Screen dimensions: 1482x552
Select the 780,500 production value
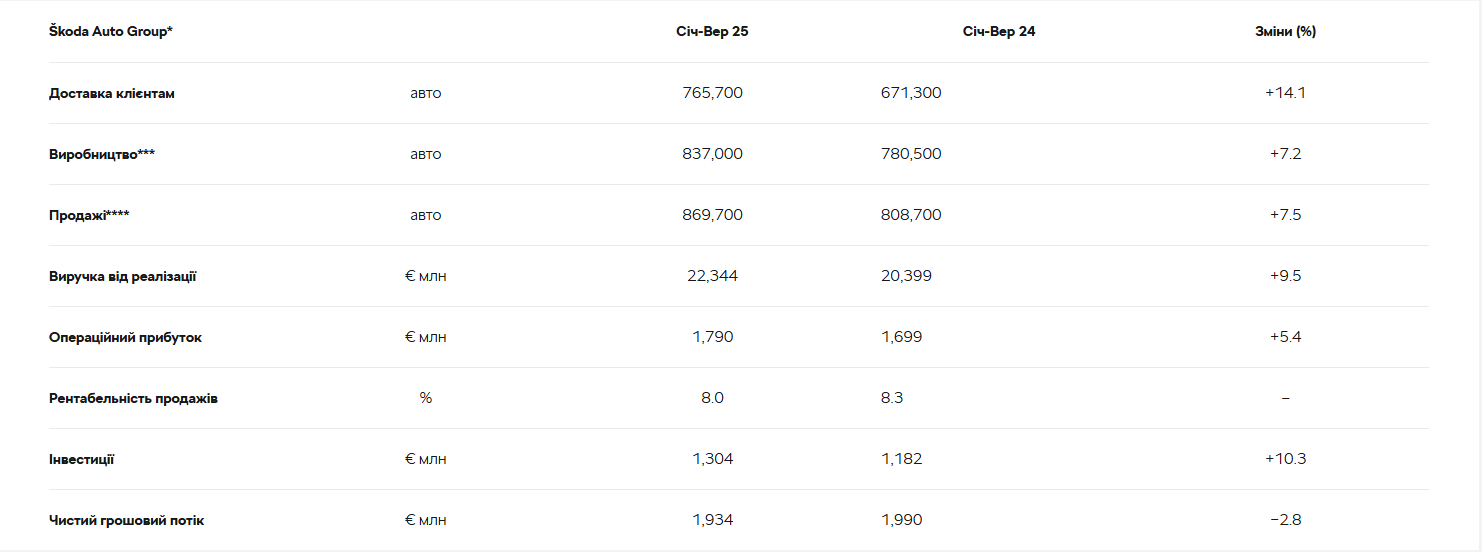tap(911, 154)
